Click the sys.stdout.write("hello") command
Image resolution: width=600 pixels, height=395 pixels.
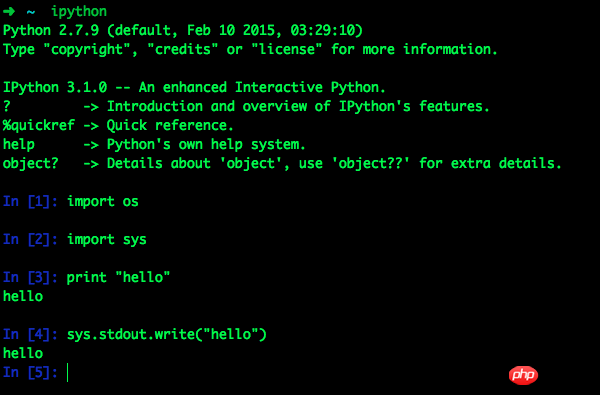pyautogui.click(x=166, y=334)
